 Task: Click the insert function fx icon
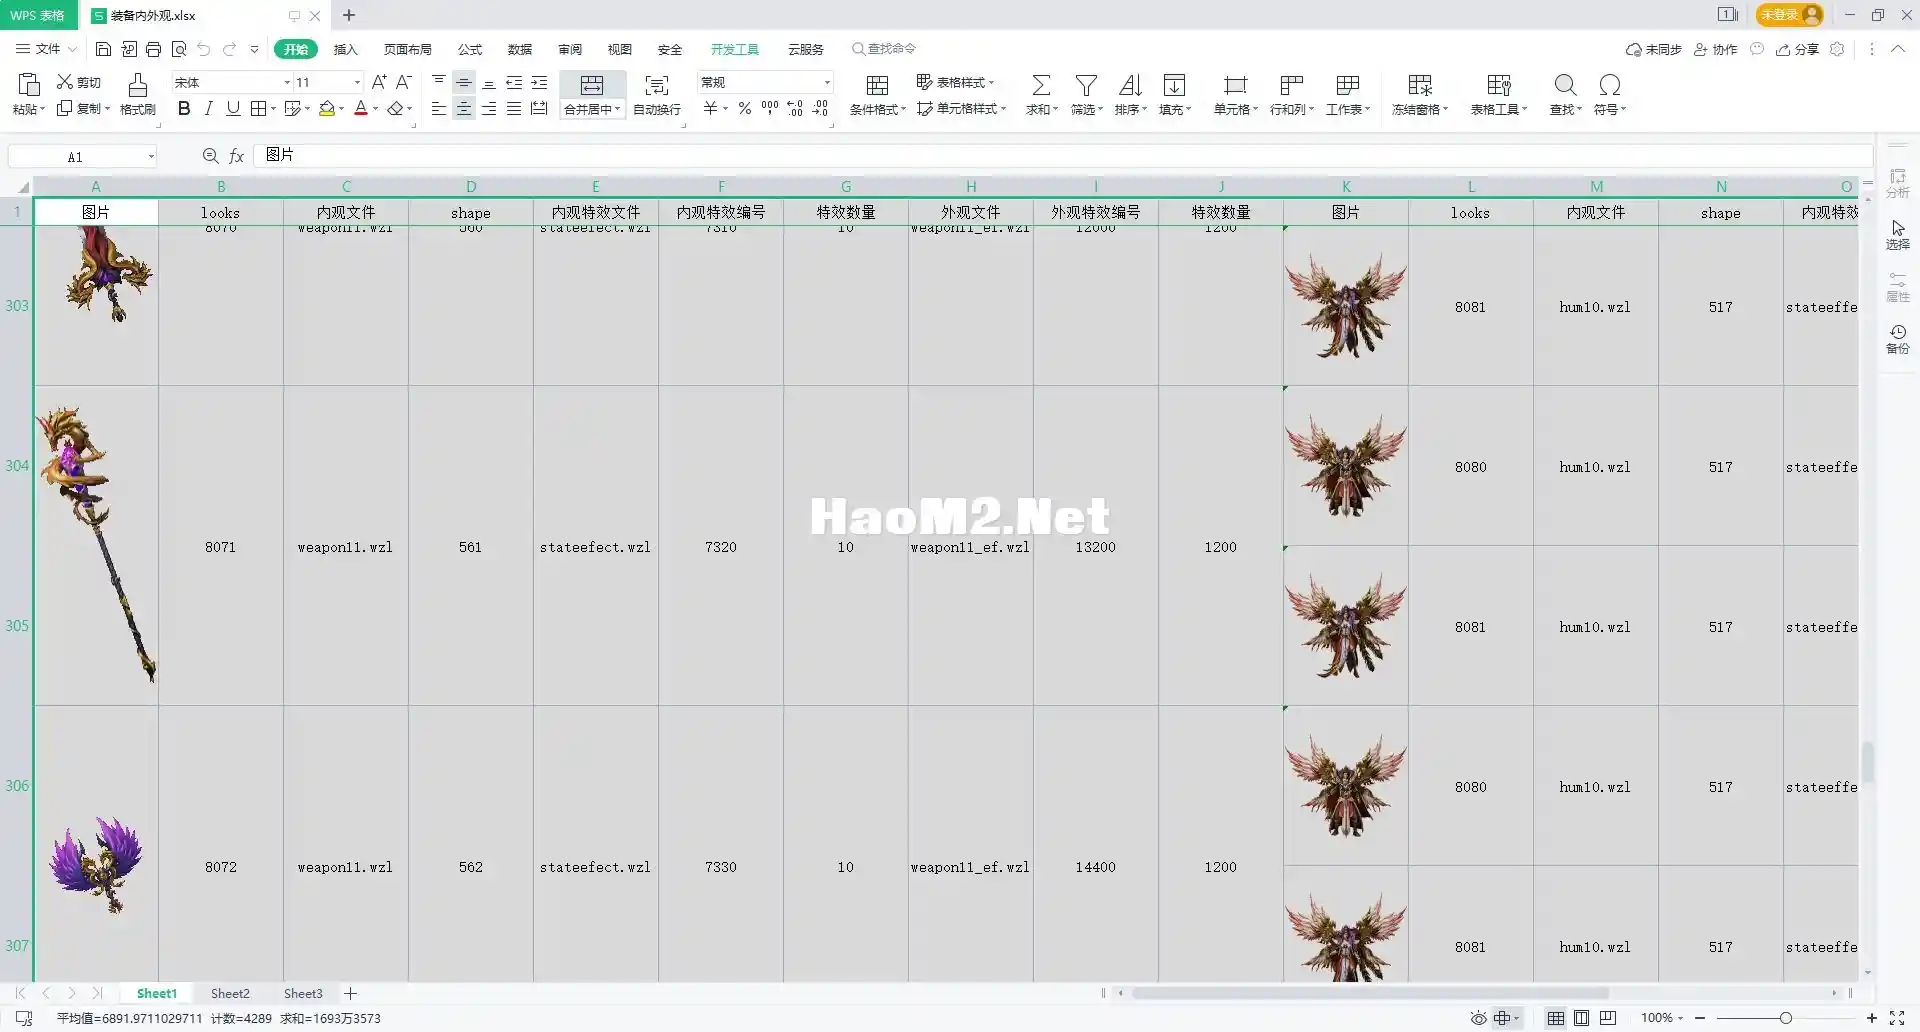pyautogui.click(x=237, y=156)
